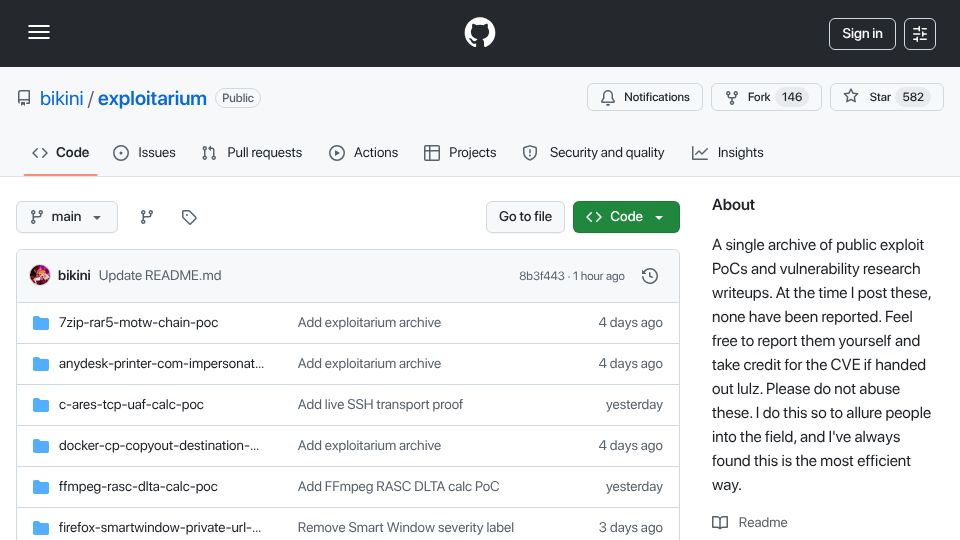
Task: Open the c-ares-tcp-uaf-calc-poc folder
Action: point(131,405)
